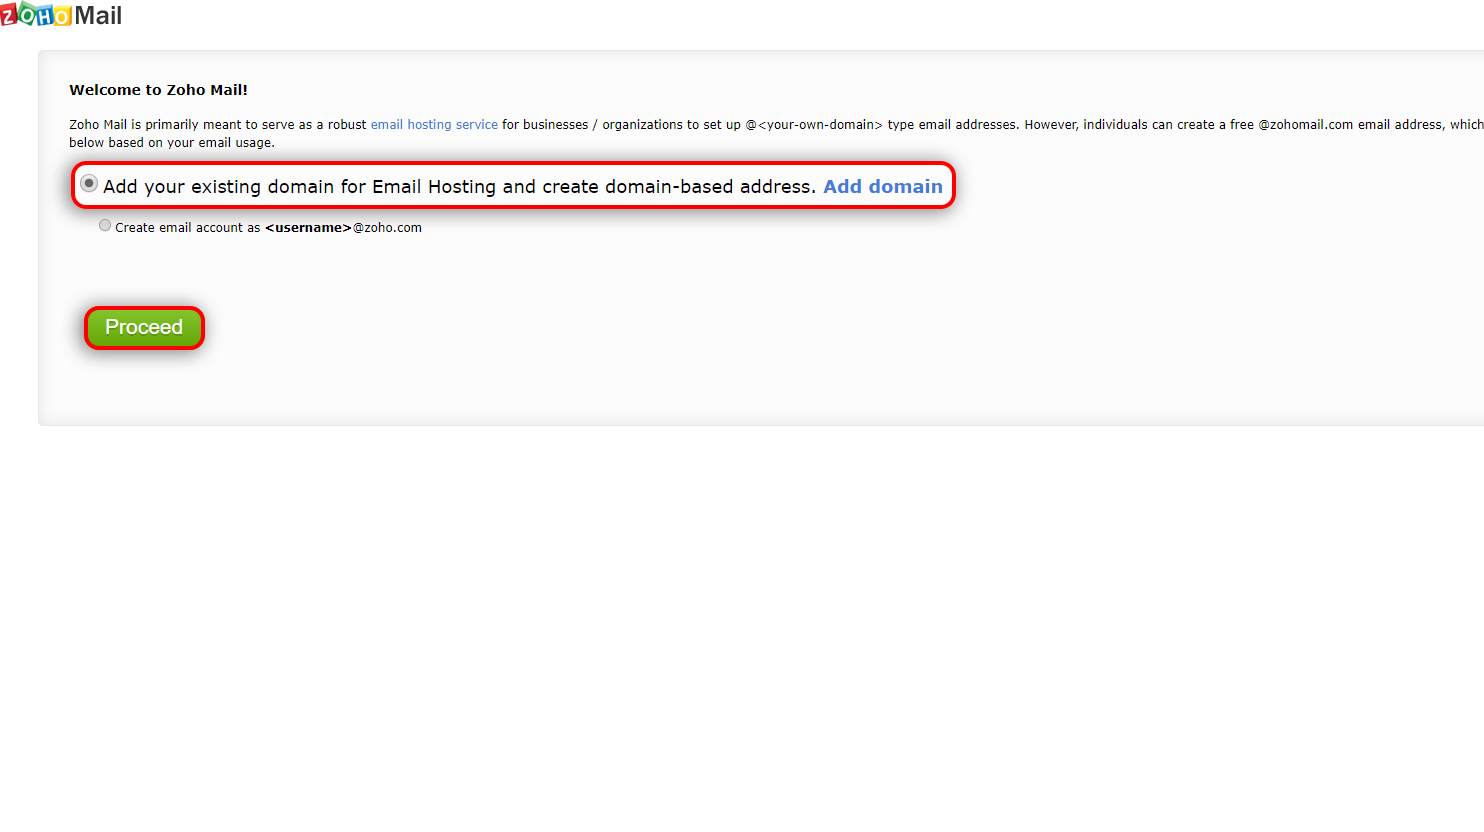Click the 'Mail' wordmark beside the logo
Image resolution: width=1484 pixels, height=832 pixels.
point(98,15)
